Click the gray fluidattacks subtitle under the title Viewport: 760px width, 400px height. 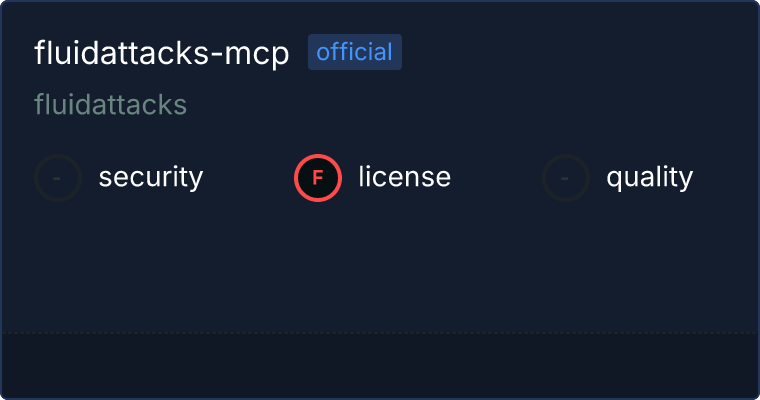[x=111, y=104]
